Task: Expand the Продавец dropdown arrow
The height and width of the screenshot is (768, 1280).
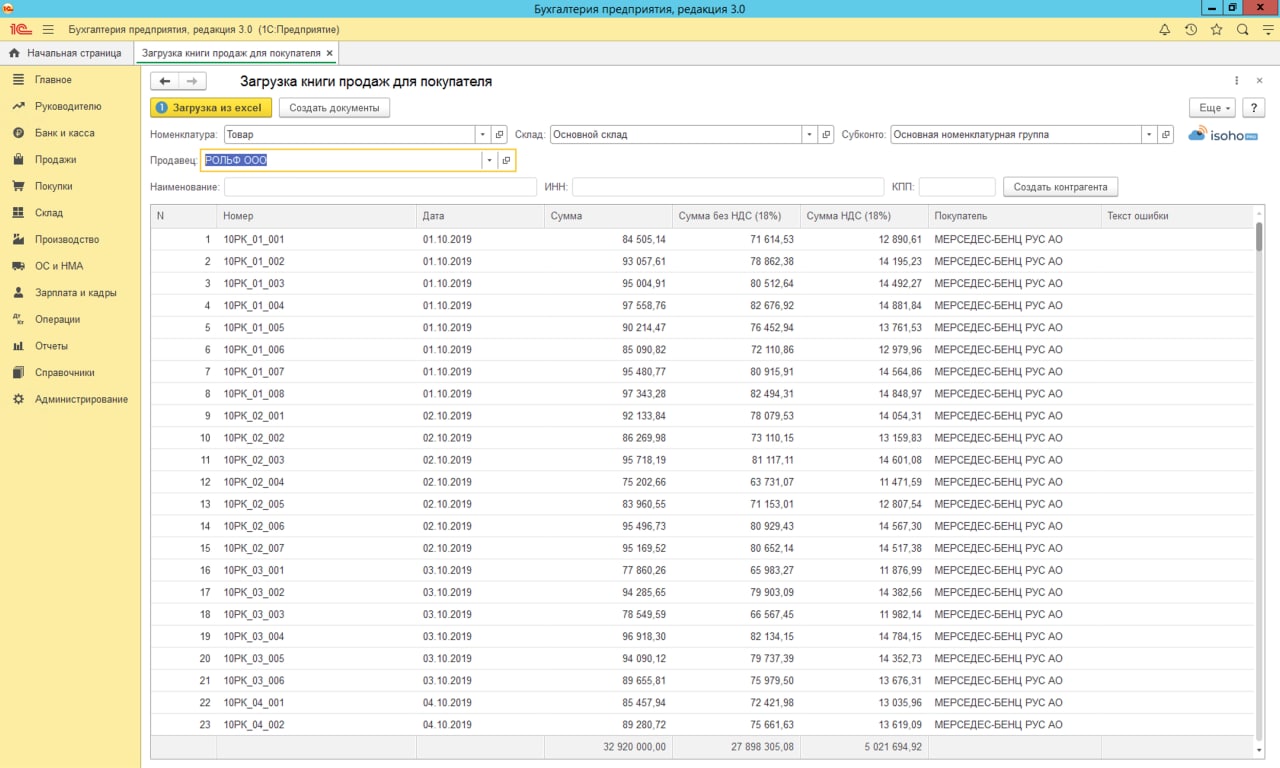Action: point(489,160)
